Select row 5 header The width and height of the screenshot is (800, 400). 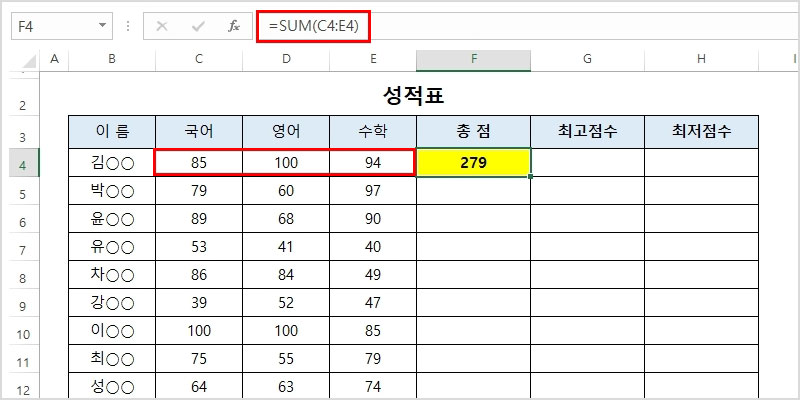23,191
